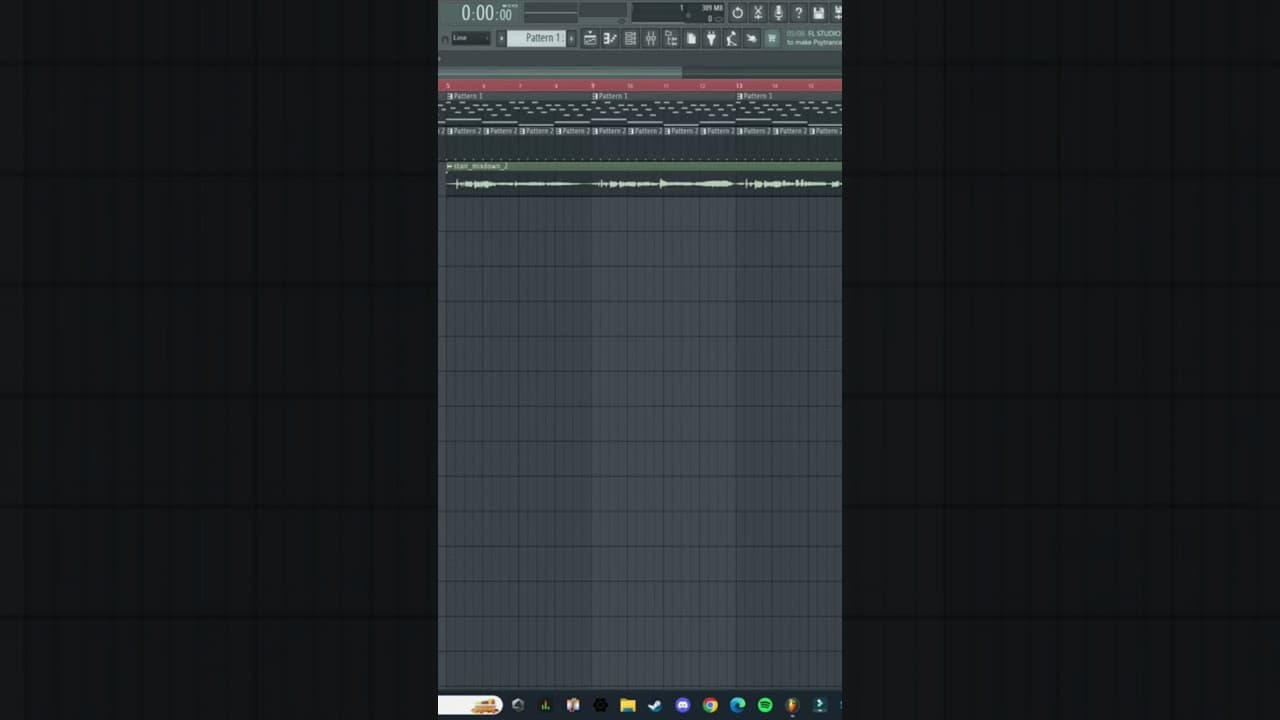Show the Channel rack
Viewport: 1280px width, 720px height.
click(x=630, y=38)
